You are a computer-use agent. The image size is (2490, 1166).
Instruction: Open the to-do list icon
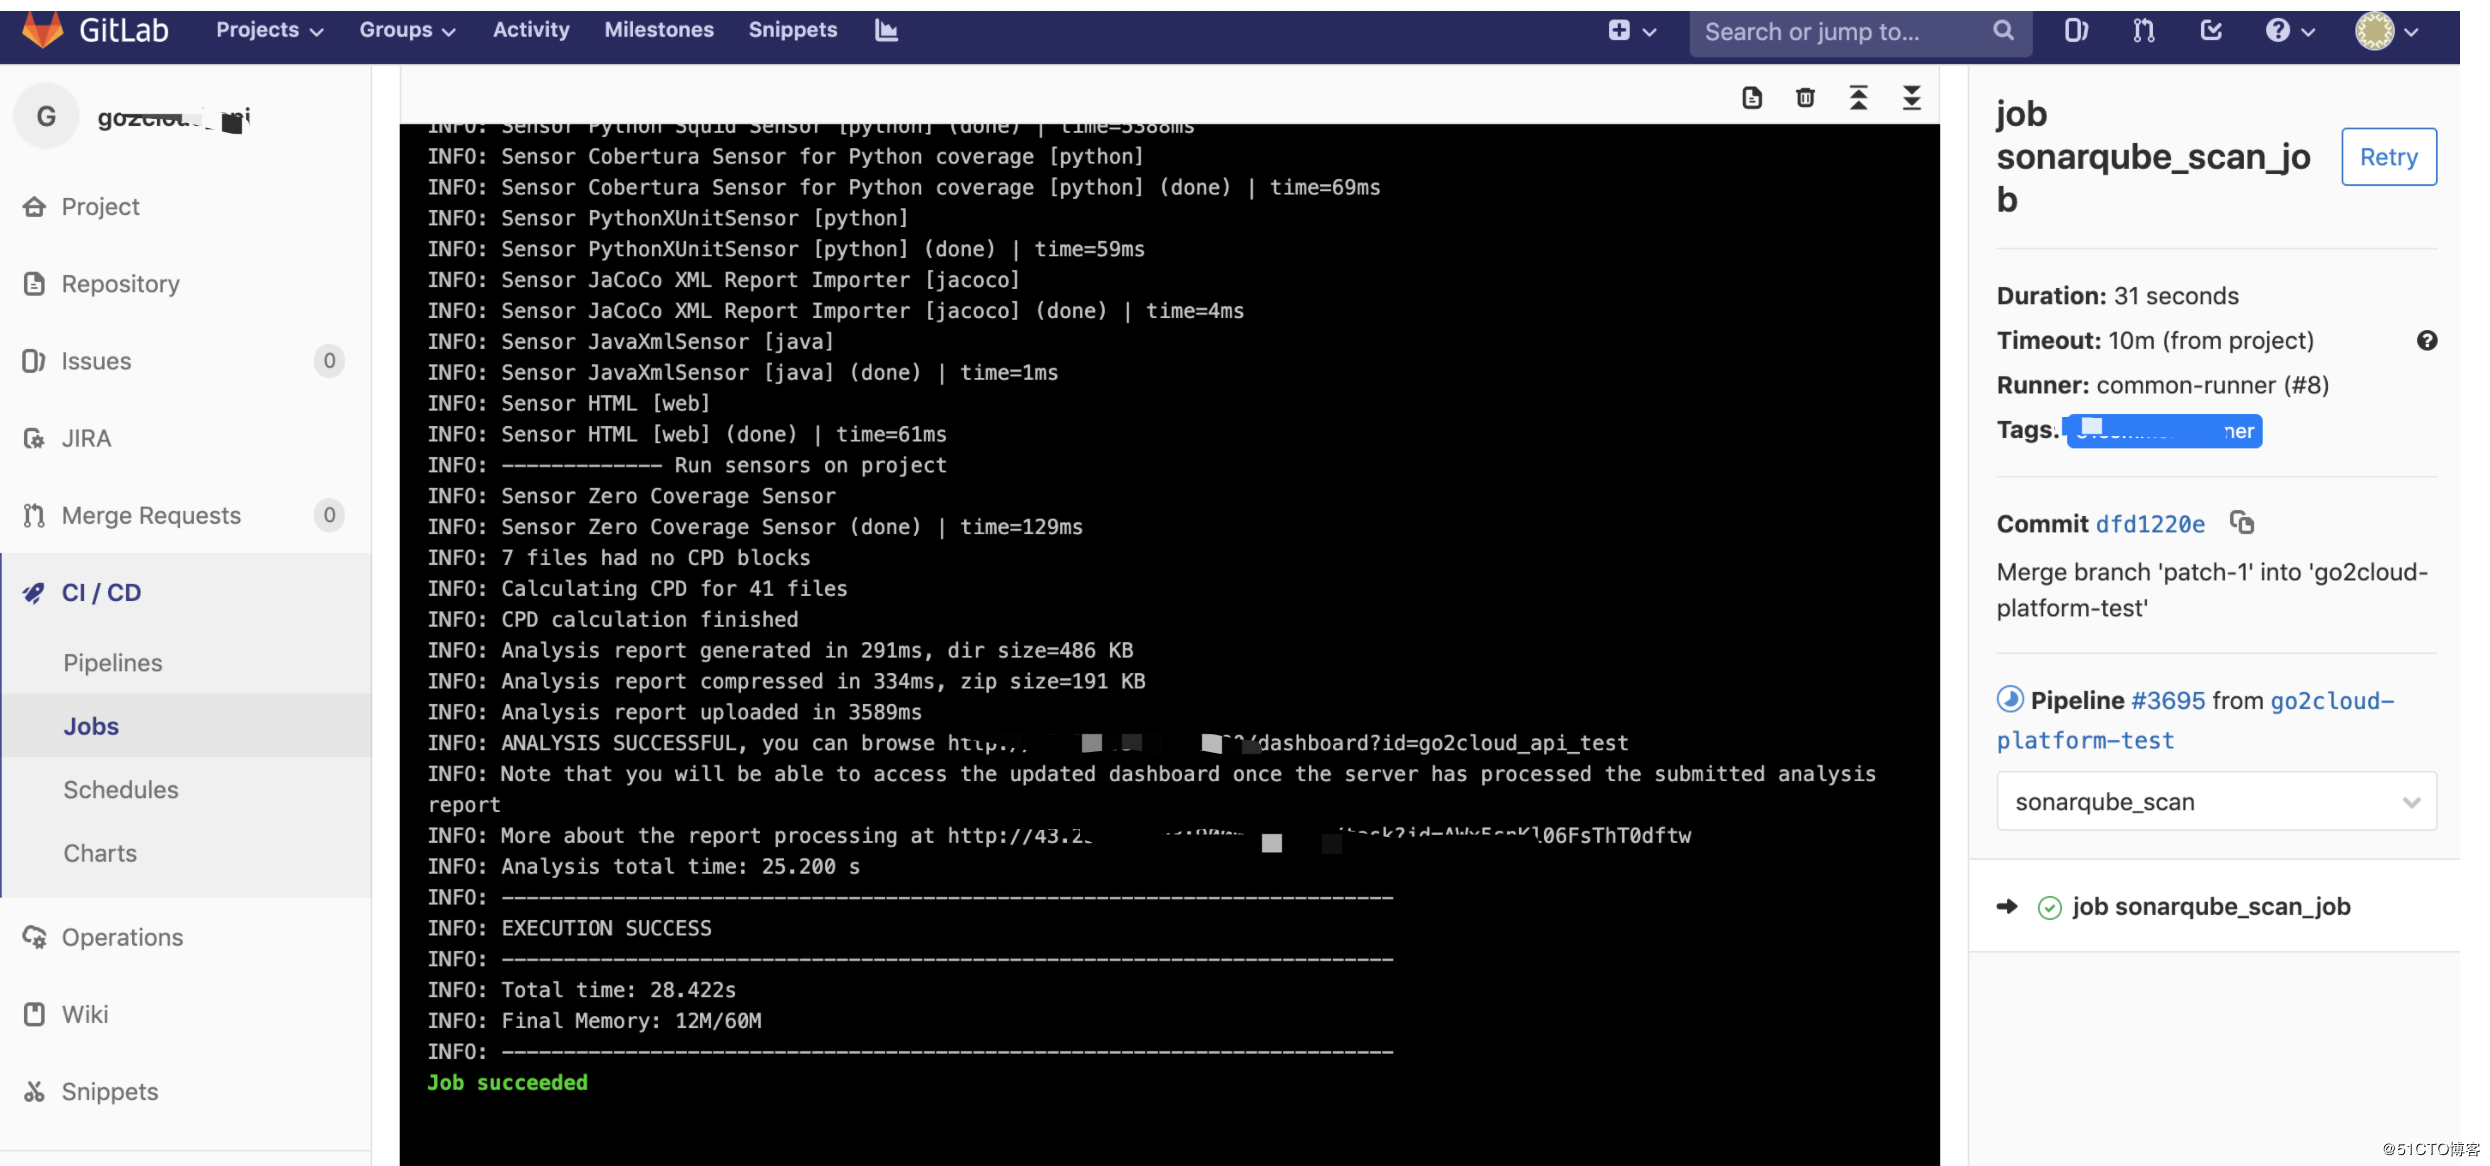2211,31
